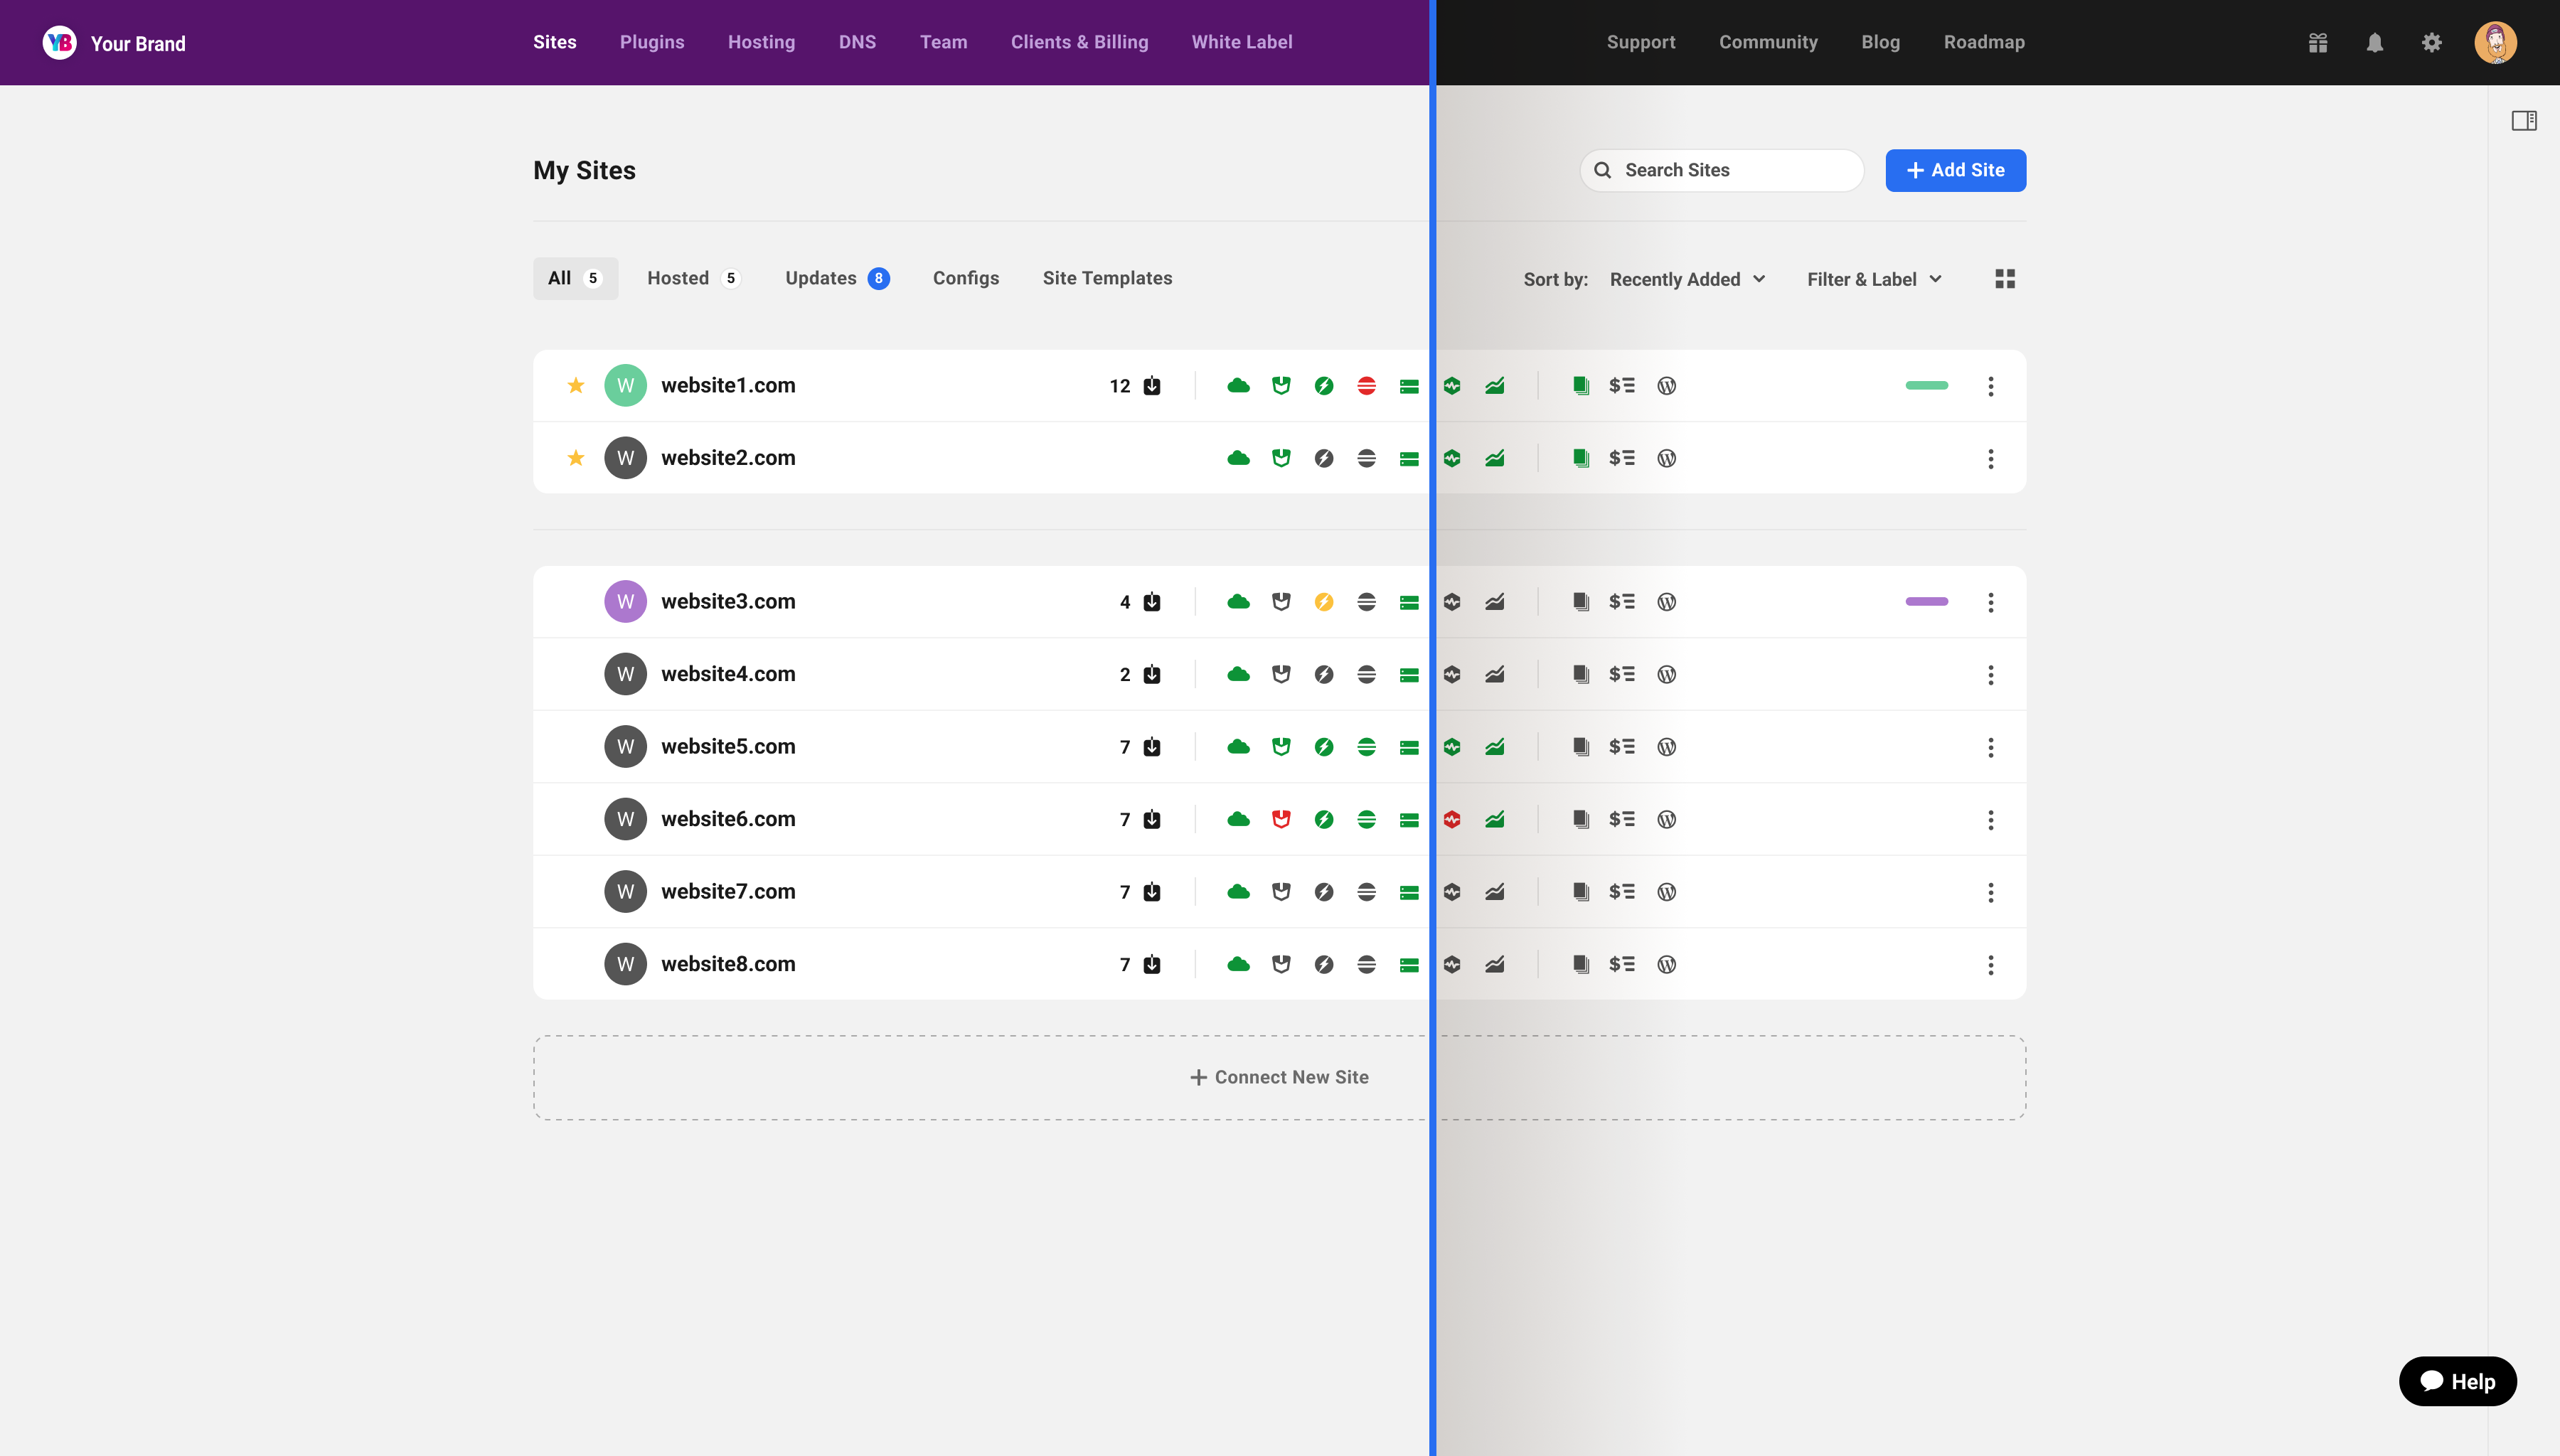
Task: Click the purple color label on website3.com
Action: click(1926, 602)
